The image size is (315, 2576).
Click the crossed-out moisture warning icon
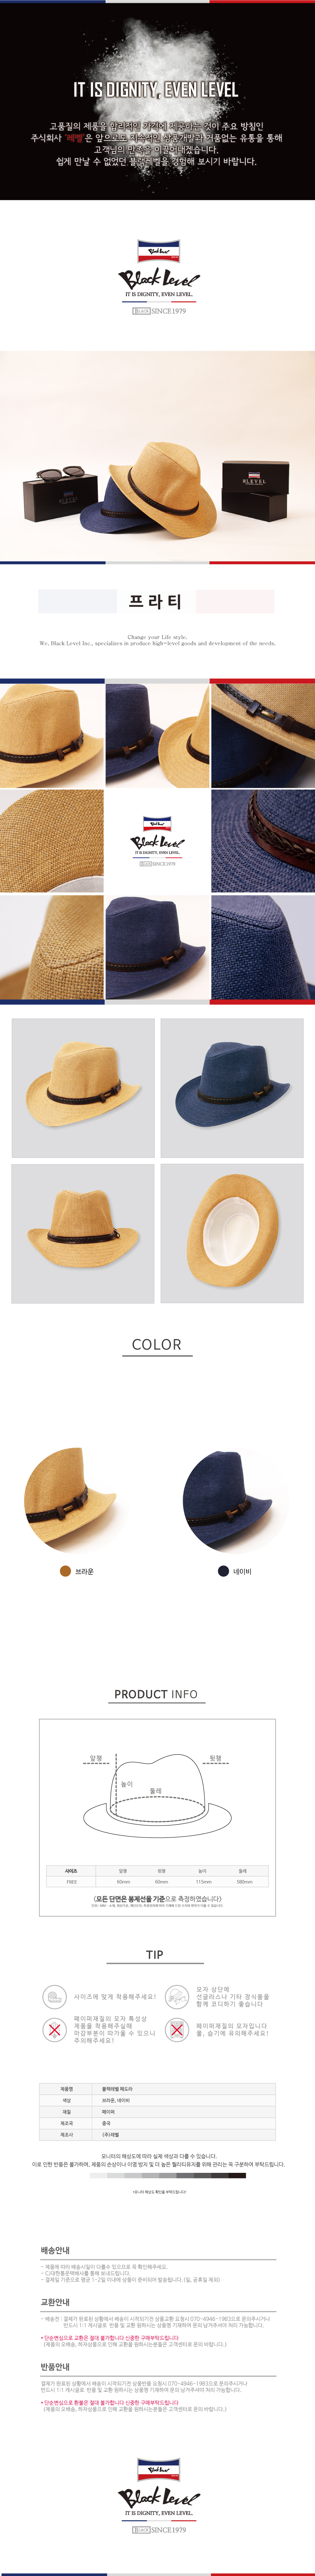[177, 2029]
